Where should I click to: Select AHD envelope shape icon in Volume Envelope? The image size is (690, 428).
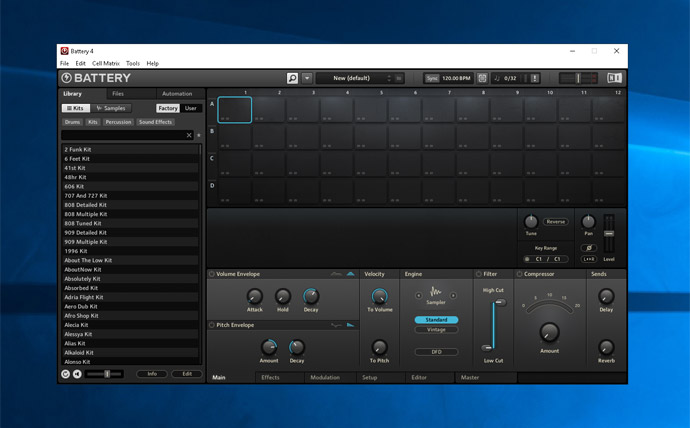pos(336,274)
